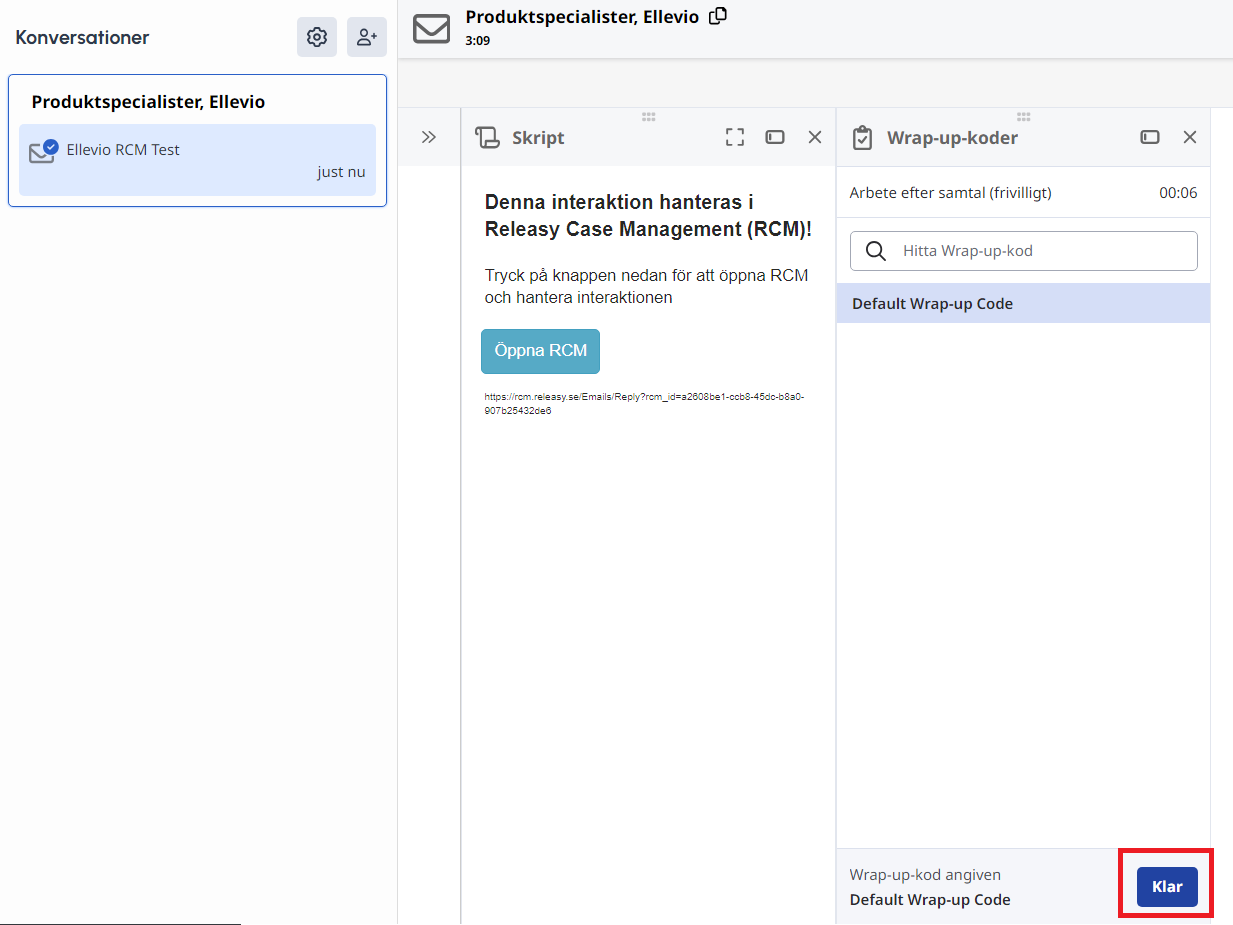Click the search magnifier icon

point(876,251)
